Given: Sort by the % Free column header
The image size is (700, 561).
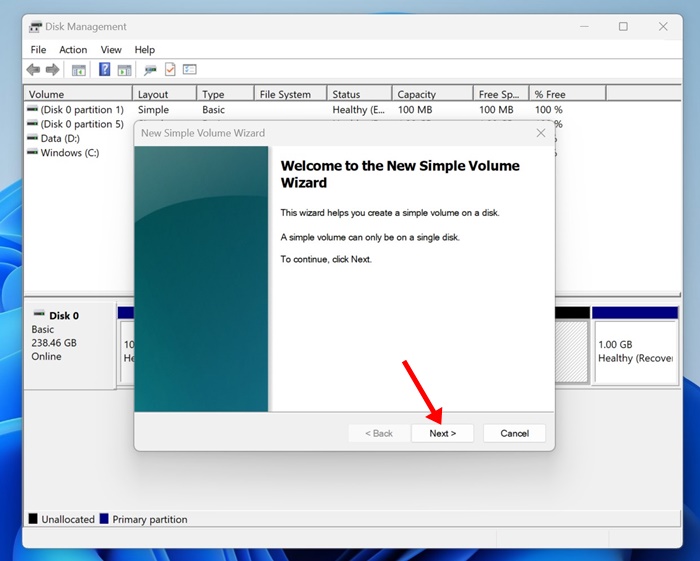Looking at the screenshot, I should [x=568, y=94].
